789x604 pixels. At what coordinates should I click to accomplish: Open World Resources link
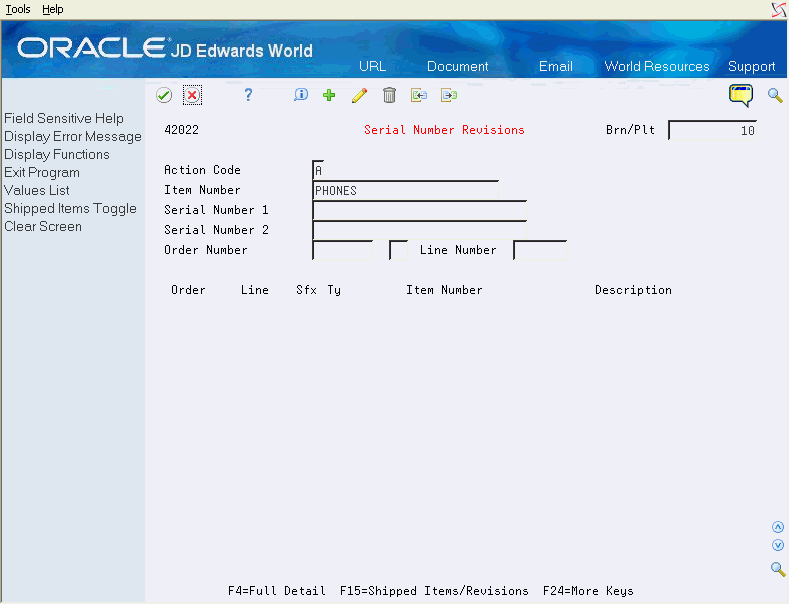click(657, 66)
